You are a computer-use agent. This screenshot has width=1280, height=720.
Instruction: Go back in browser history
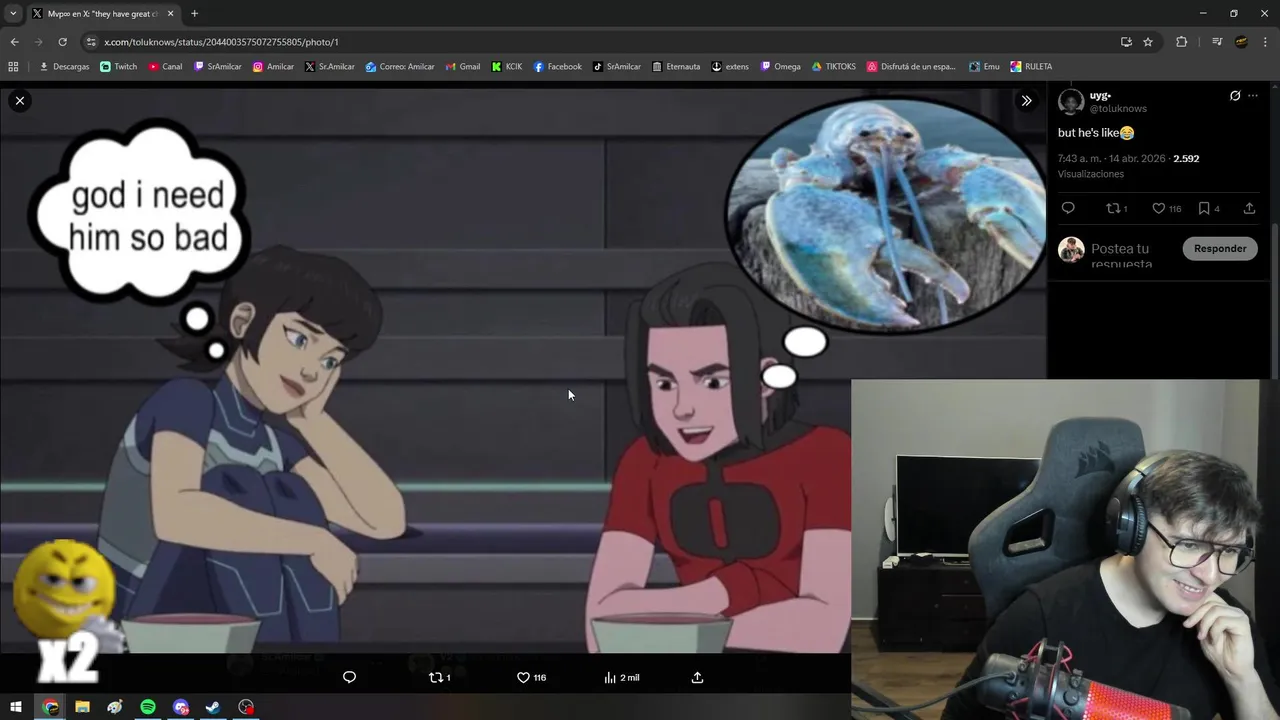14,42
